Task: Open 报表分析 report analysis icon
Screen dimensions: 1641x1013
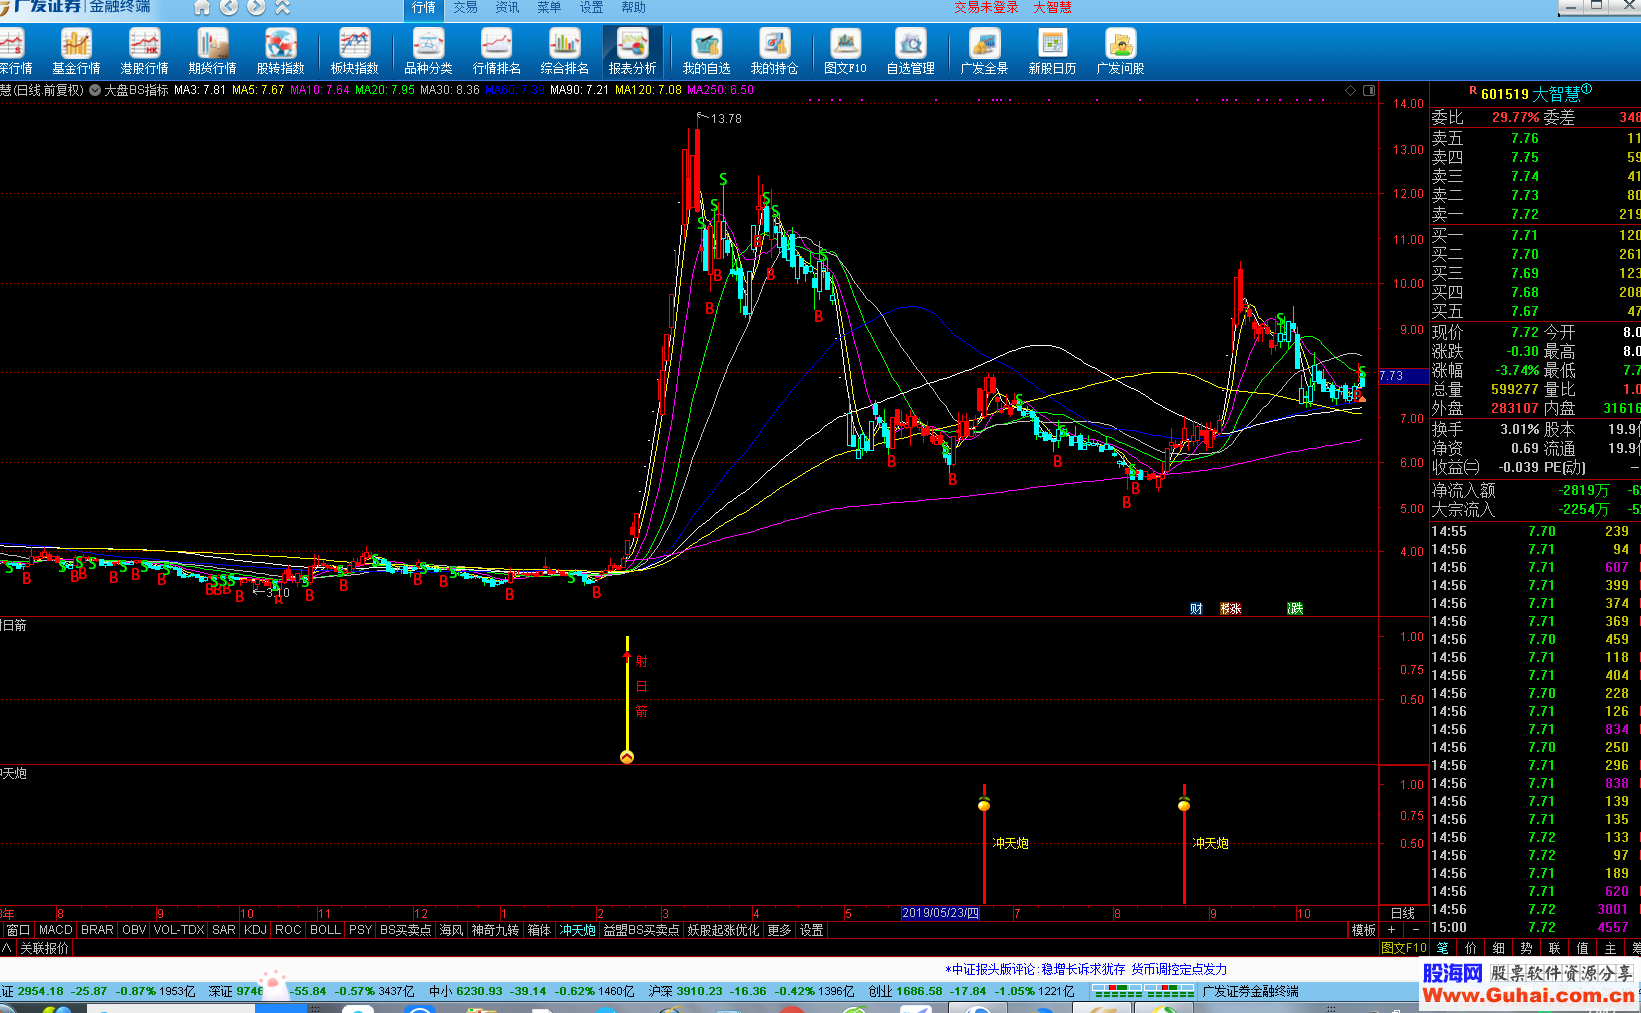Action: click(632, 51)
